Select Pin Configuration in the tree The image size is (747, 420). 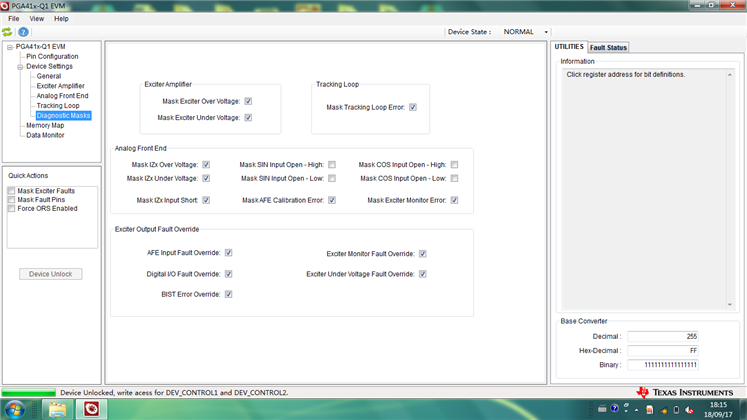[x=52, y=56]
